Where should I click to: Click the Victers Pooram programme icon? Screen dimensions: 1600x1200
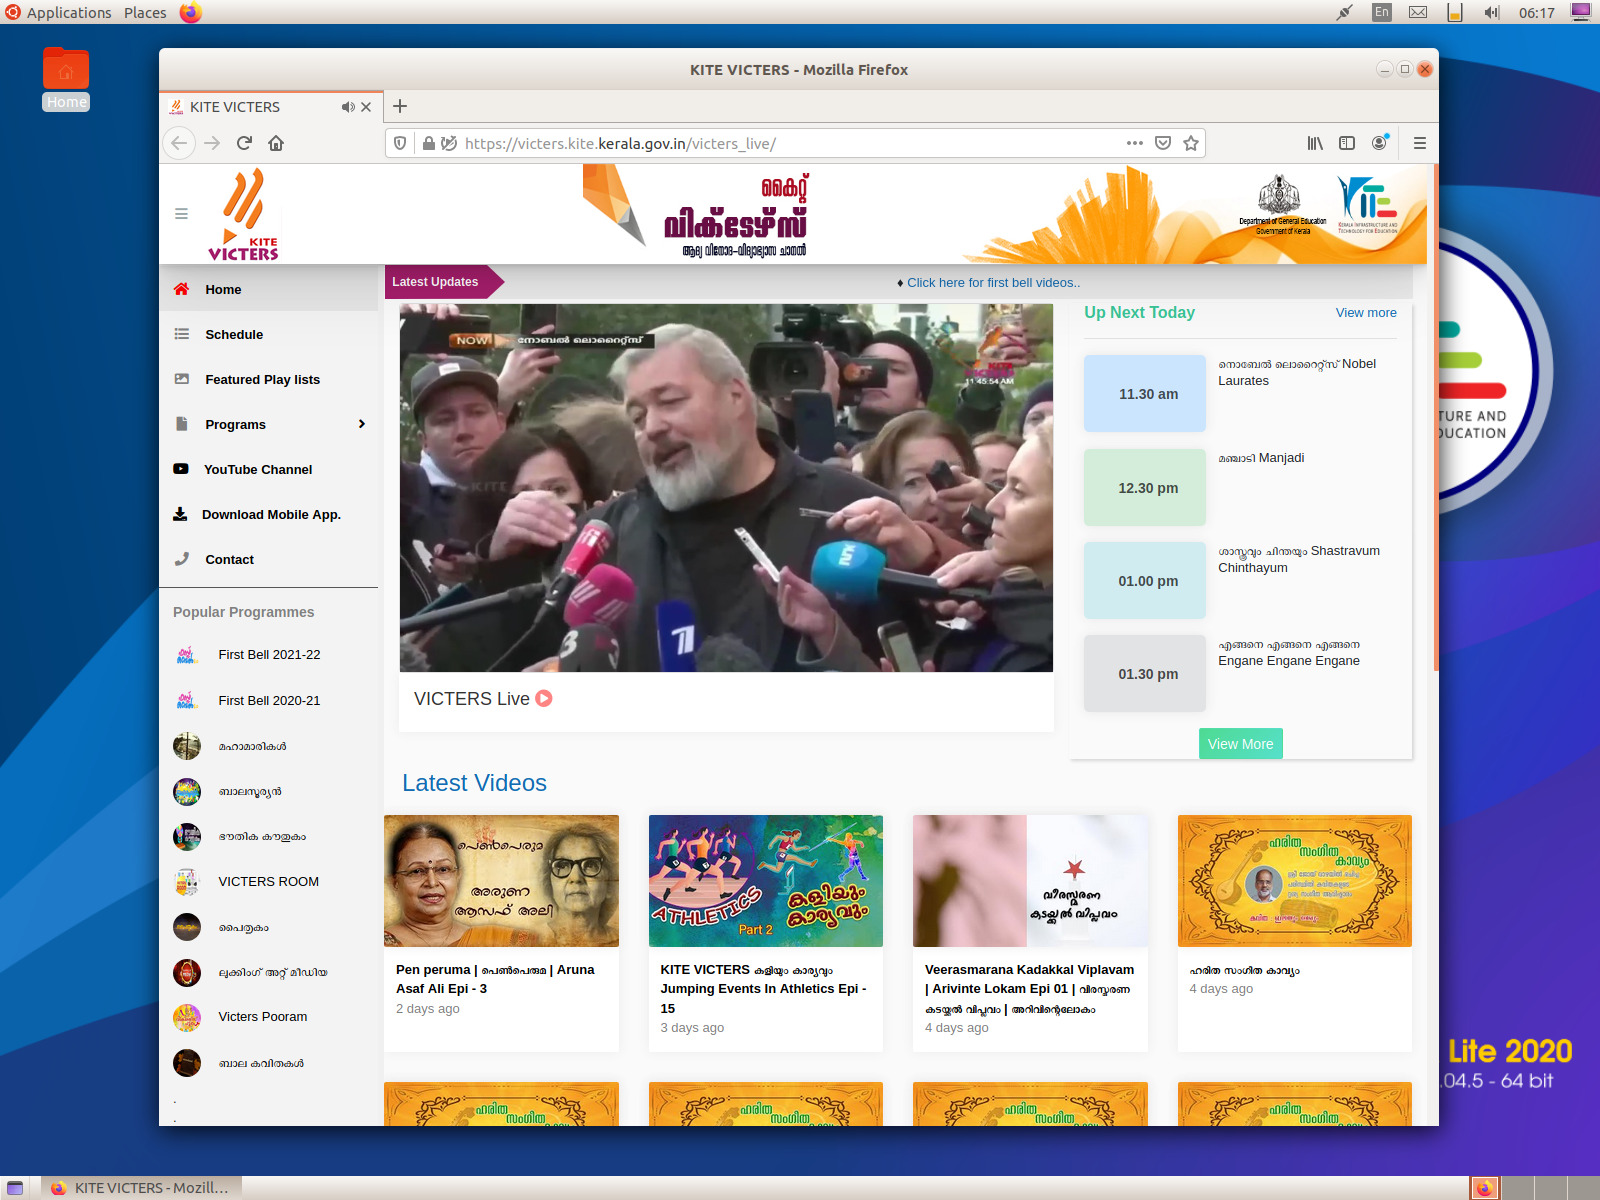[x=187, y=1018]
